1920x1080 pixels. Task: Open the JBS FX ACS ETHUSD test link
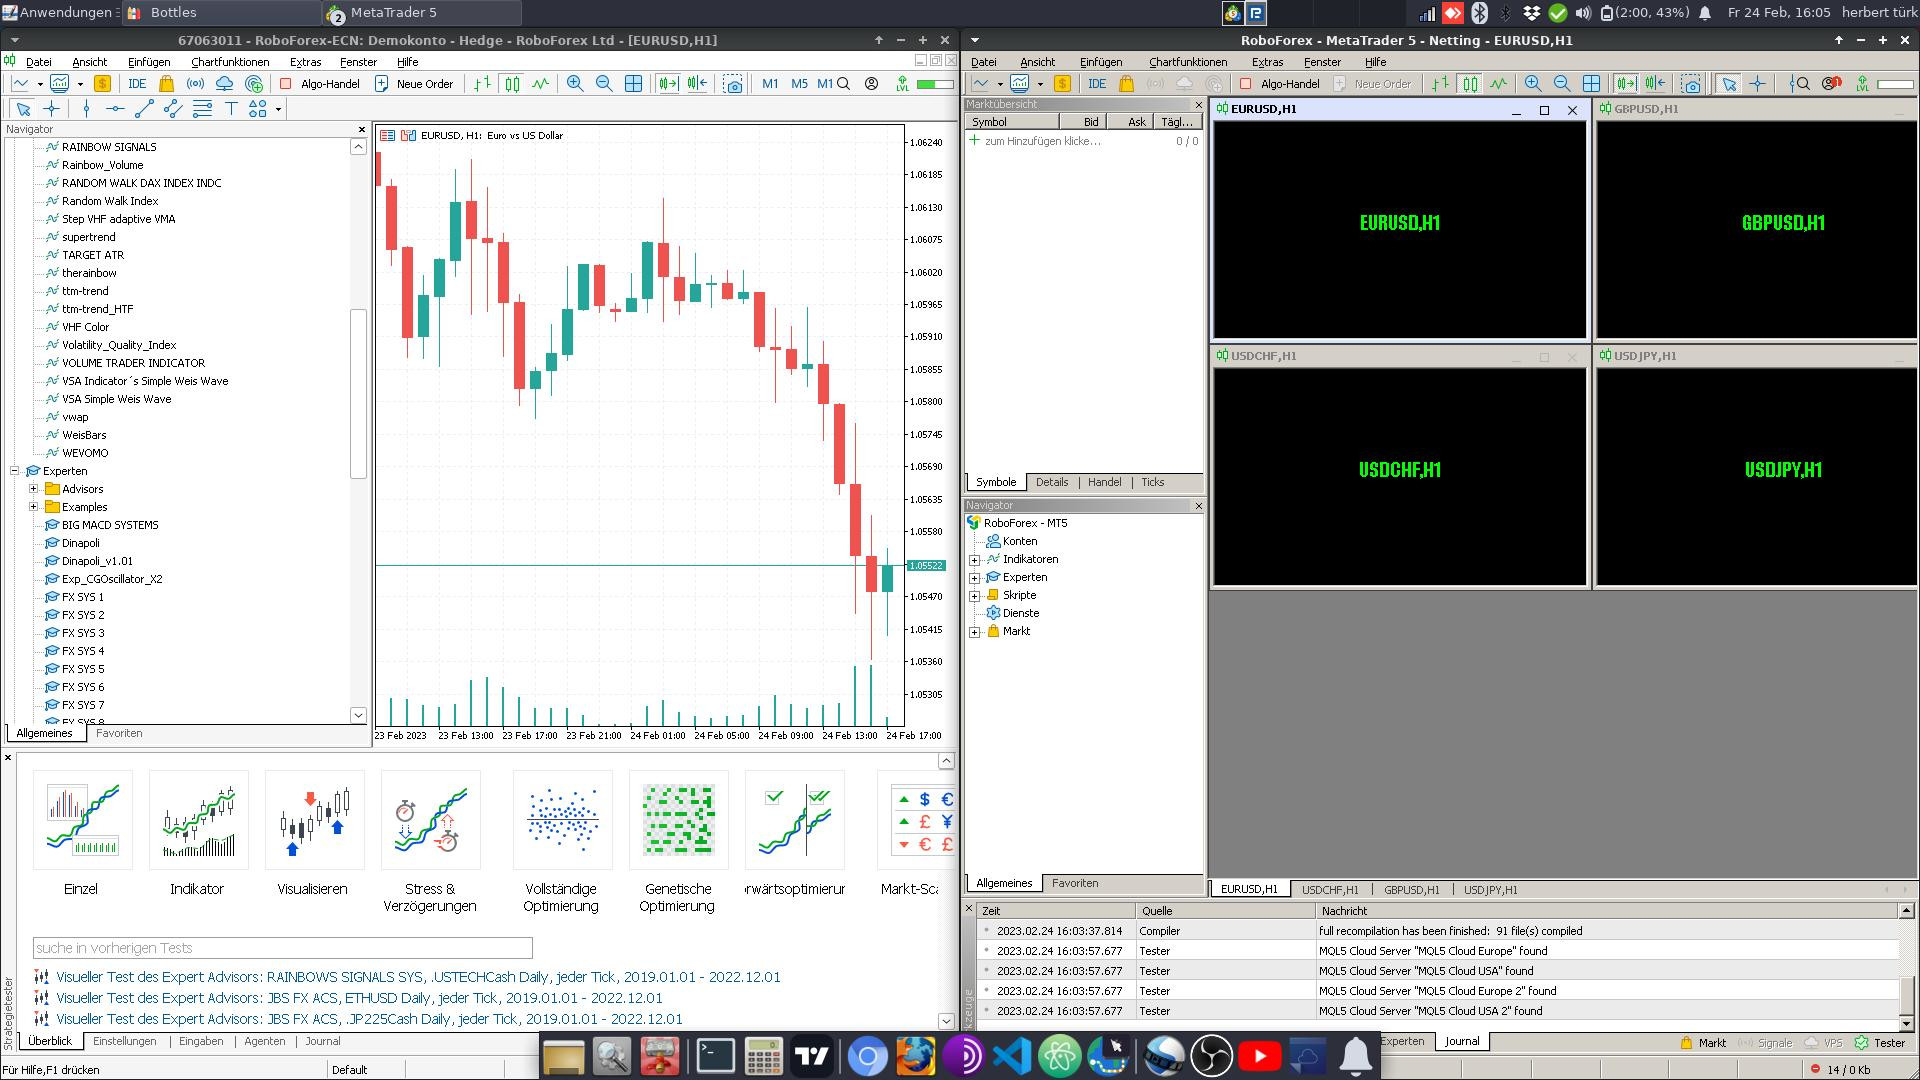point(359,998)
